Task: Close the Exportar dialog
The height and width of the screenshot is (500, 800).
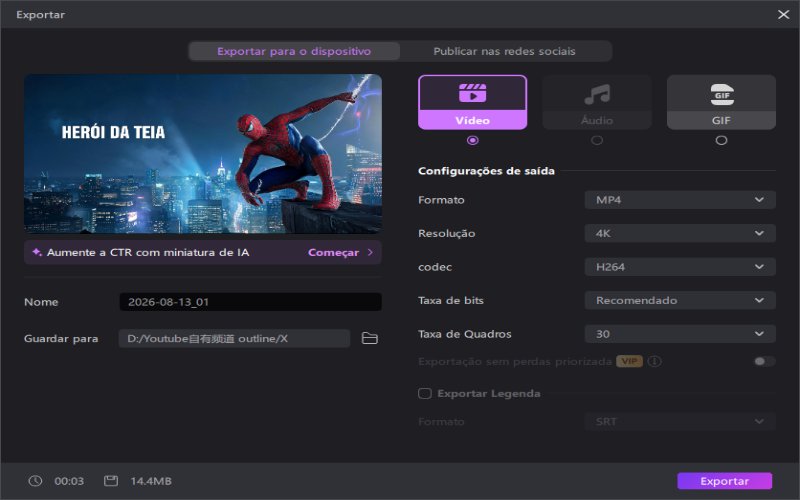Action: point(784,14)
